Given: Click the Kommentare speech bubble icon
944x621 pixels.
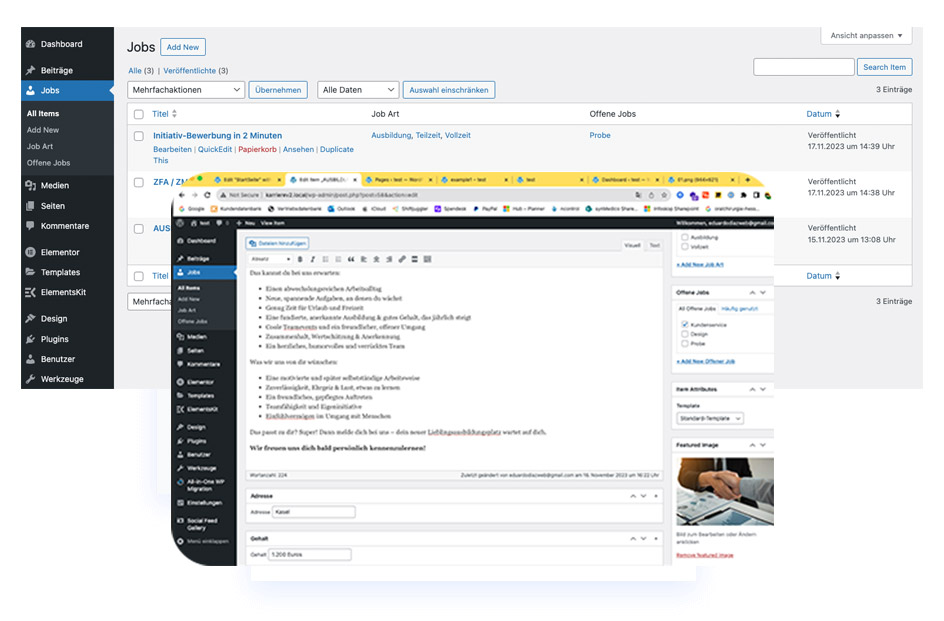Looking at the screenshot, I should [x=31, y=226].
